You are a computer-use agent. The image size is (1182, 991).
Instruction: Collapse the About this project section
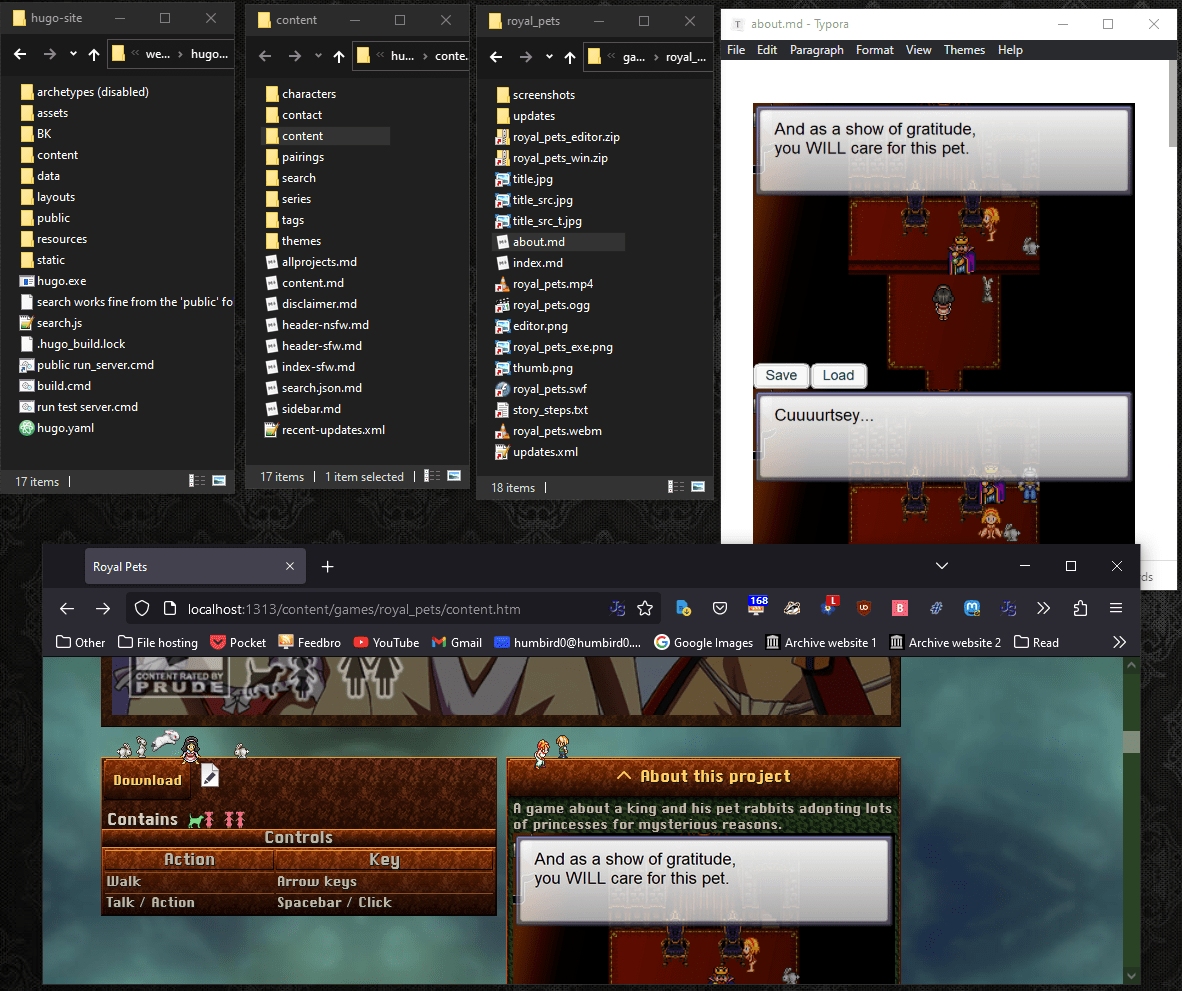click(703, 776)
